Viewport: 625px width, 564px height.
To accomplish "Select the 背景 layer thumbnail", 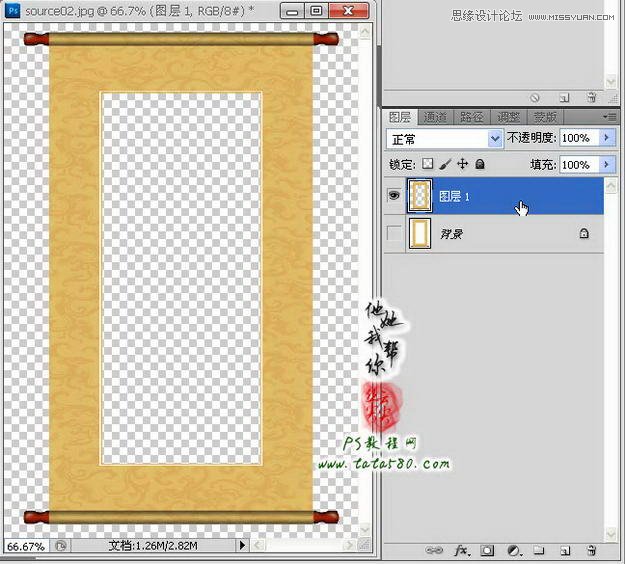I will pos(420,233).
